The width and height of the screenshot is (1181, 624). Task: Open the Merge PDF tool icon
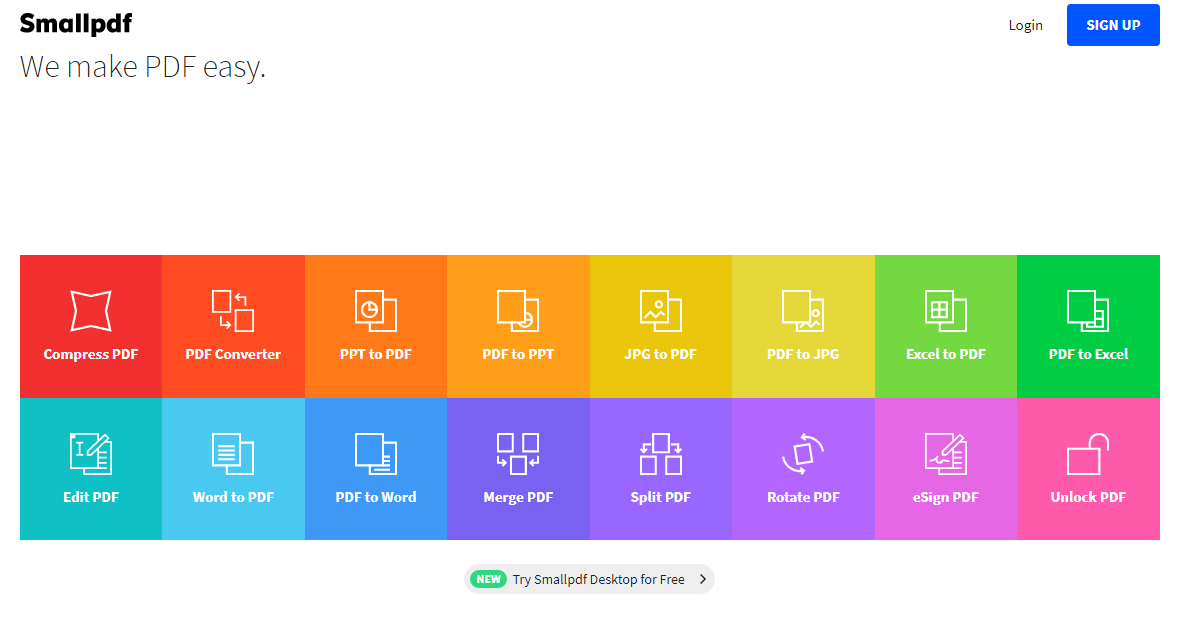(518, 454)
